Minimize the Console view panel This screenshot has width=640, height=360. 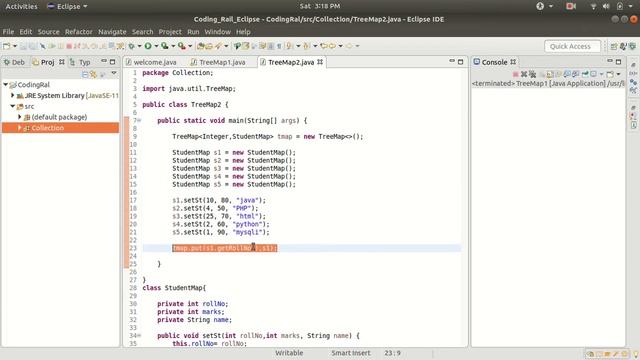tap(610, 61)
